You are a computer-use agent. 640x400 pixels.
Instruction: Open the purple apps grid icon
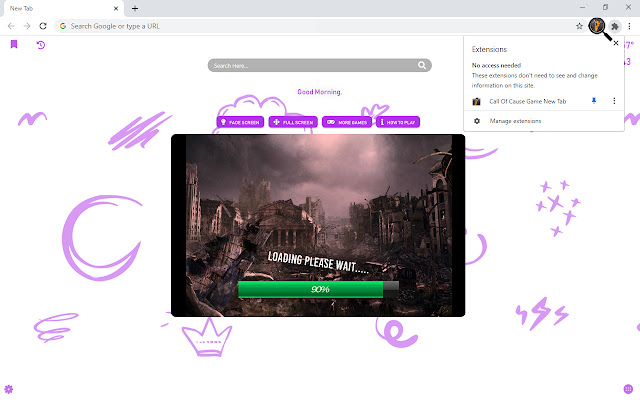click(628, 389)
